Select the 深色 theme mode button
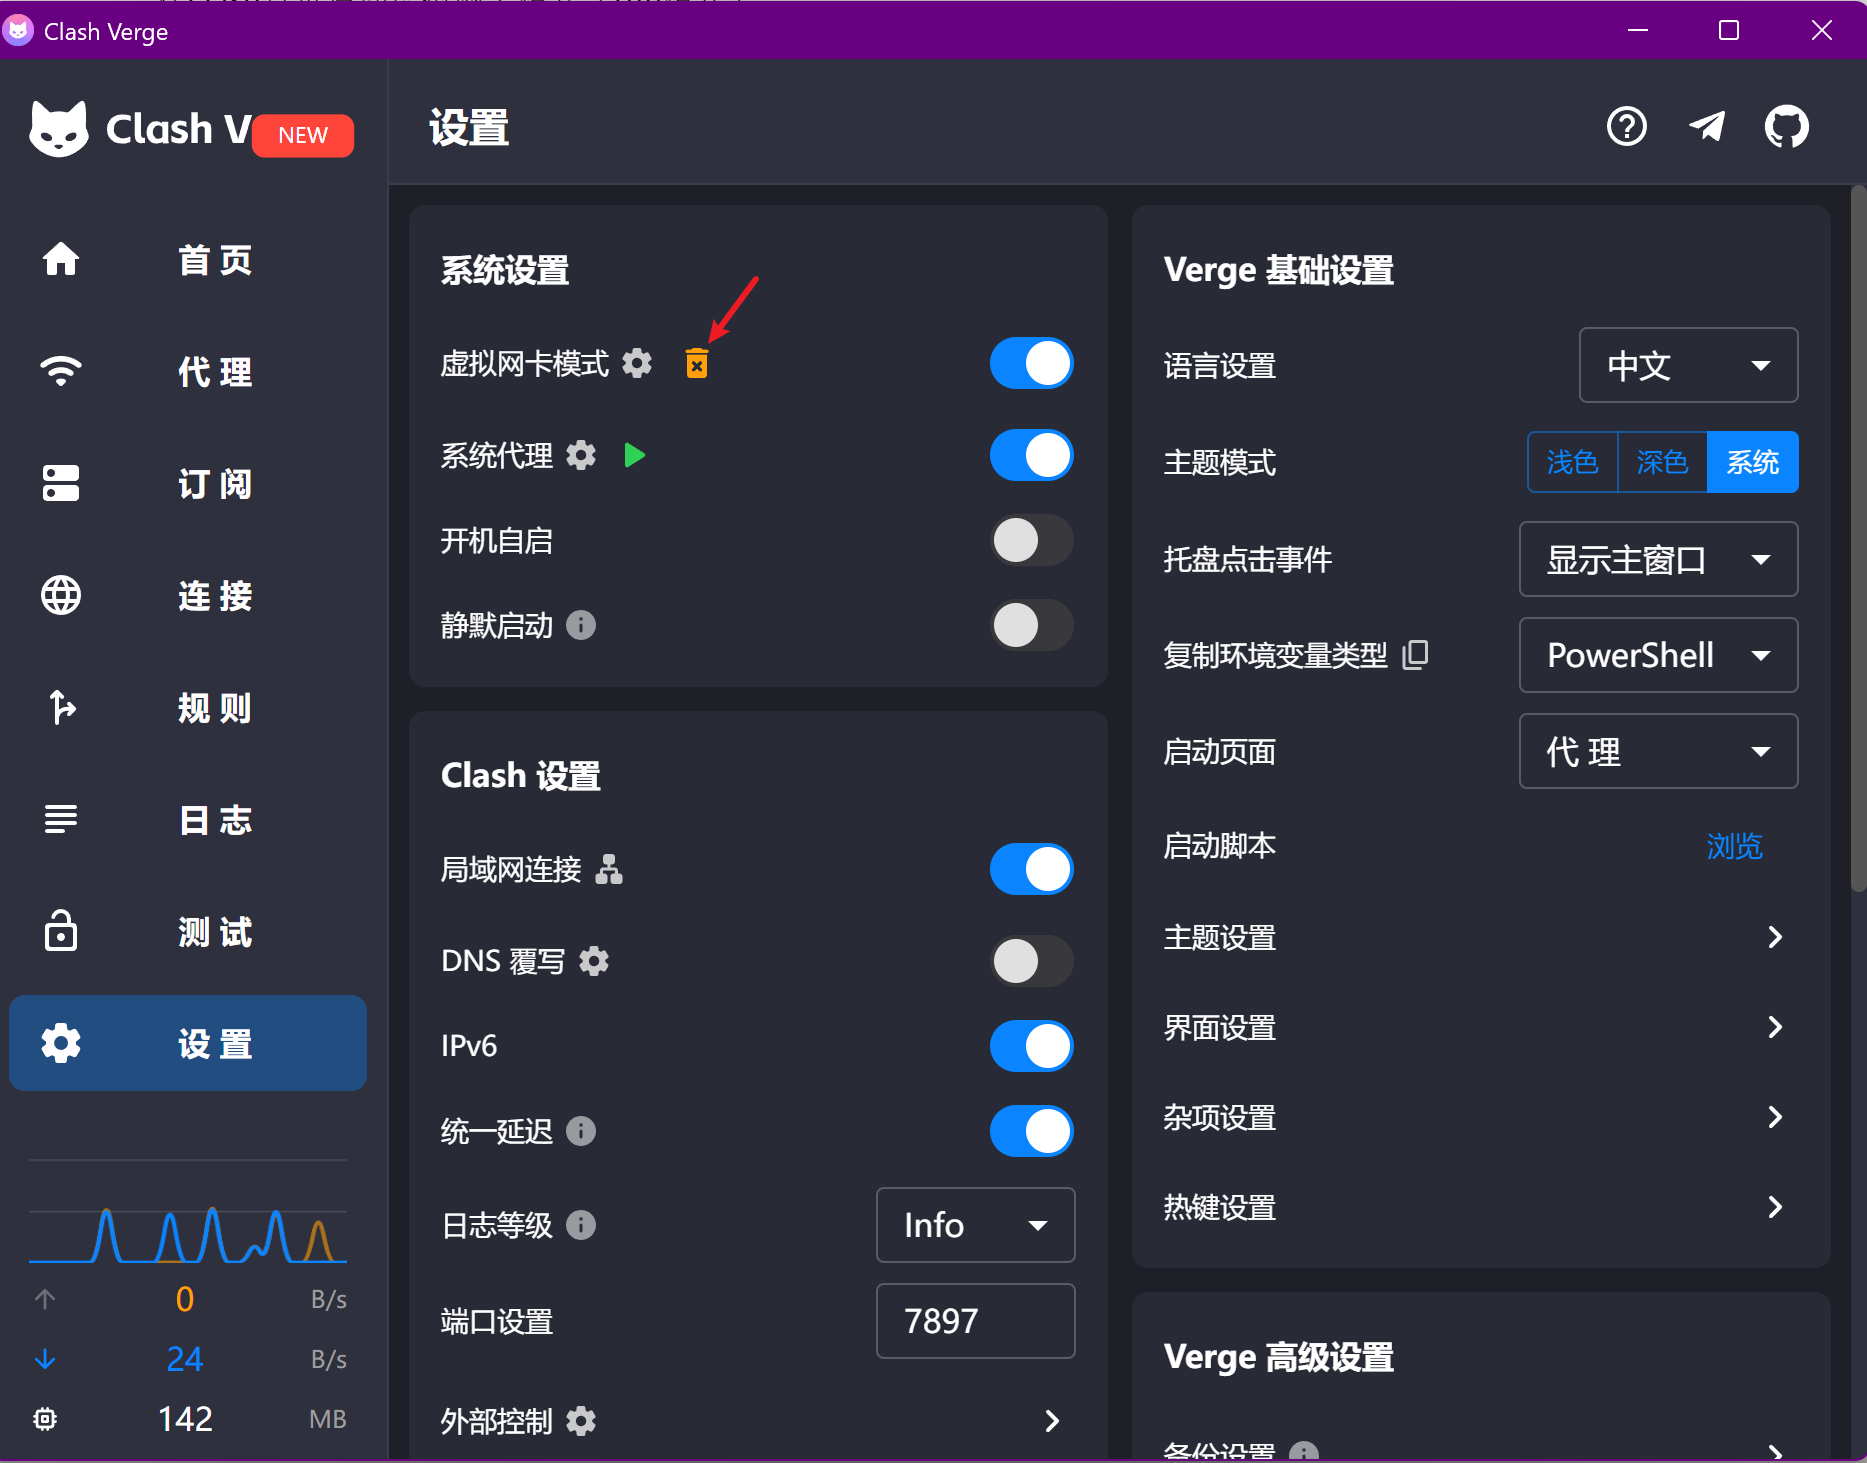1867x1463 pixels. click(1662, 462)
